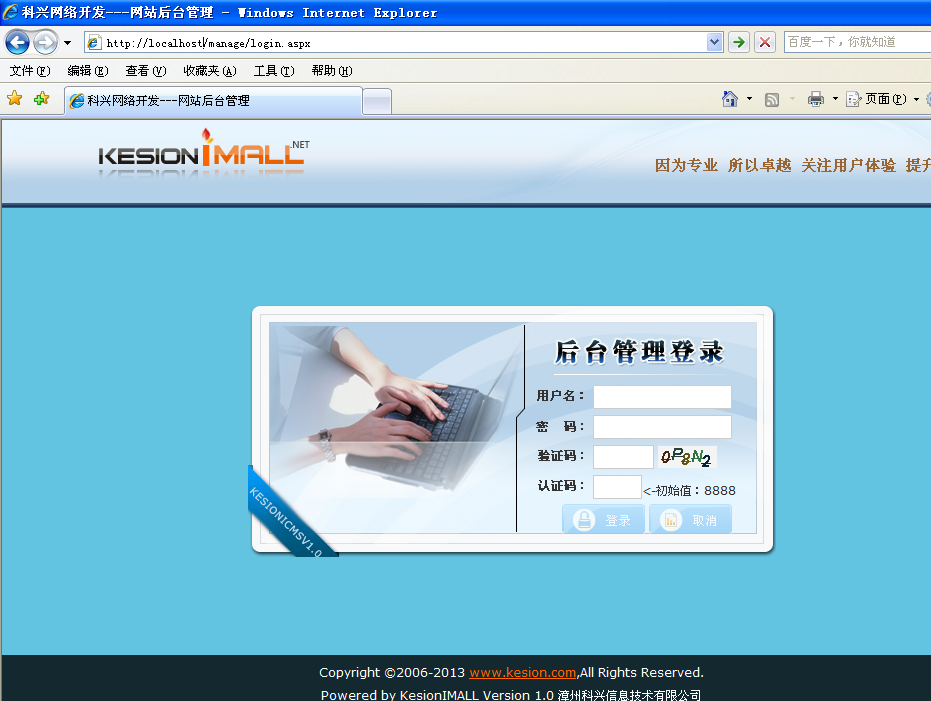Image resolution: width=931 pixels, height=701 pixels.
Task: Click the Home page house icon
Action: (730, 99)
